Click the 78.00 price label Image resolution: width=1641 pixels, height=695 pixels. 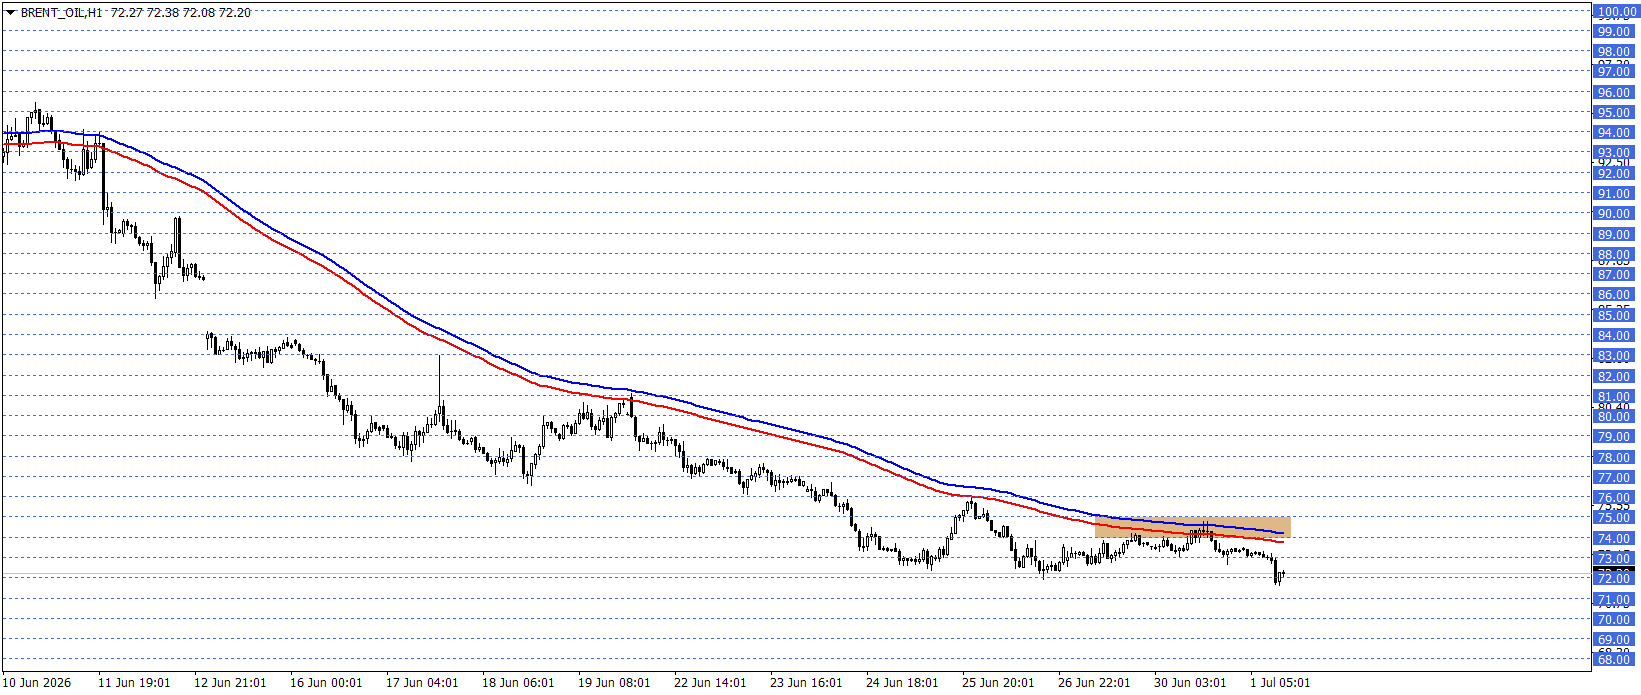[x=1613, y=458]
